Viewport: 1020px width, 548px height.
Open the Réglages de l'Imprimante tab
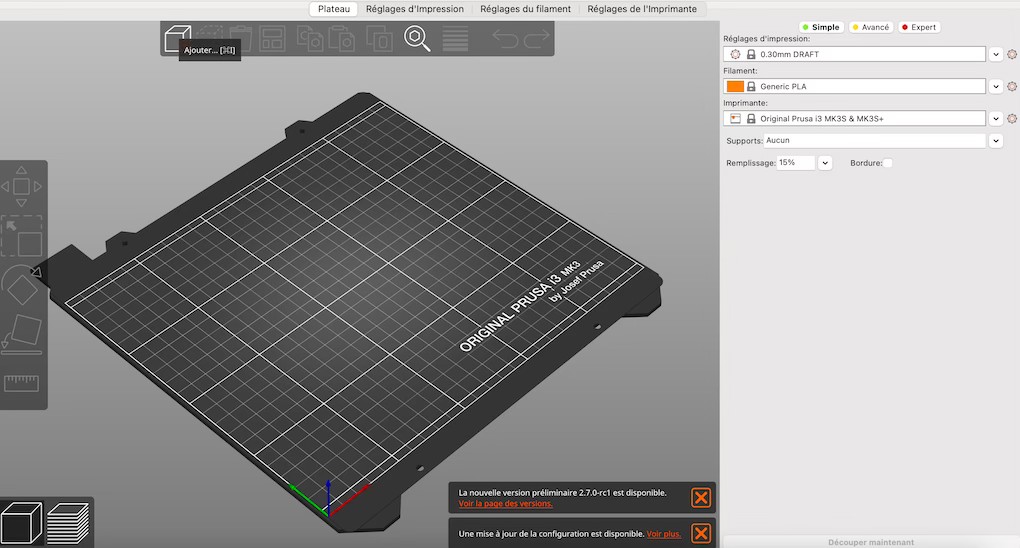click(x=642, y=9)
